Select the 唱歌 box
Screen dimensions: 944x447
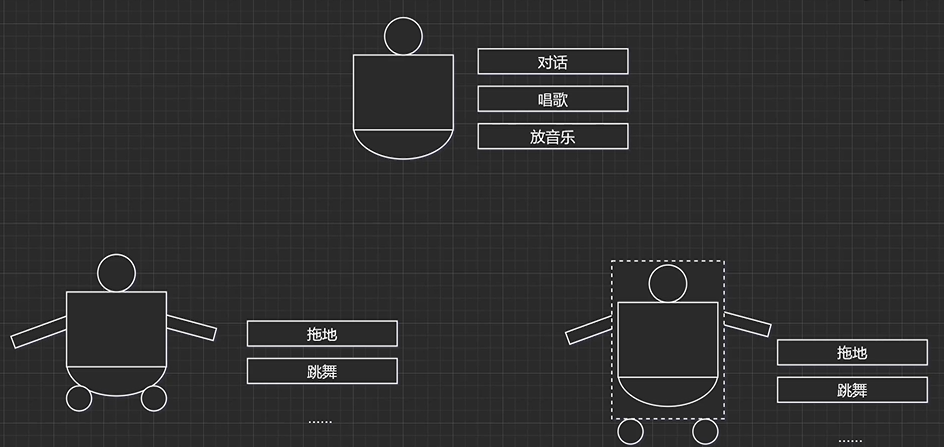[x=553, y=99]
